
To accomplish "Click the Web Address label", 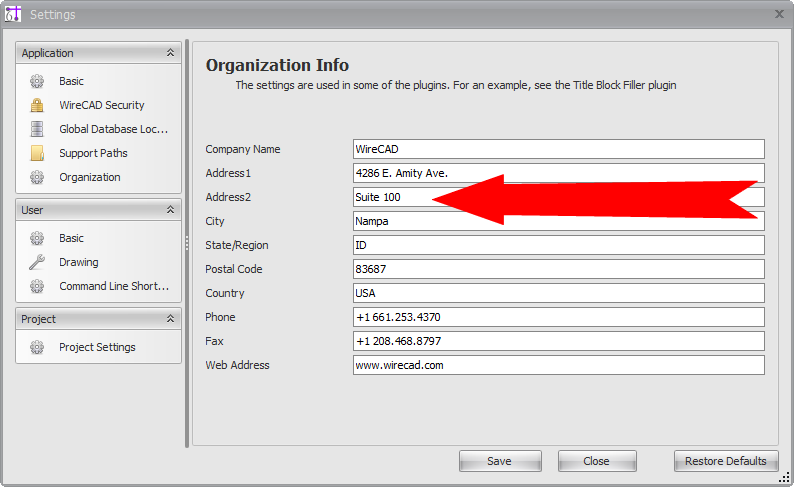I will click(237, 365).
